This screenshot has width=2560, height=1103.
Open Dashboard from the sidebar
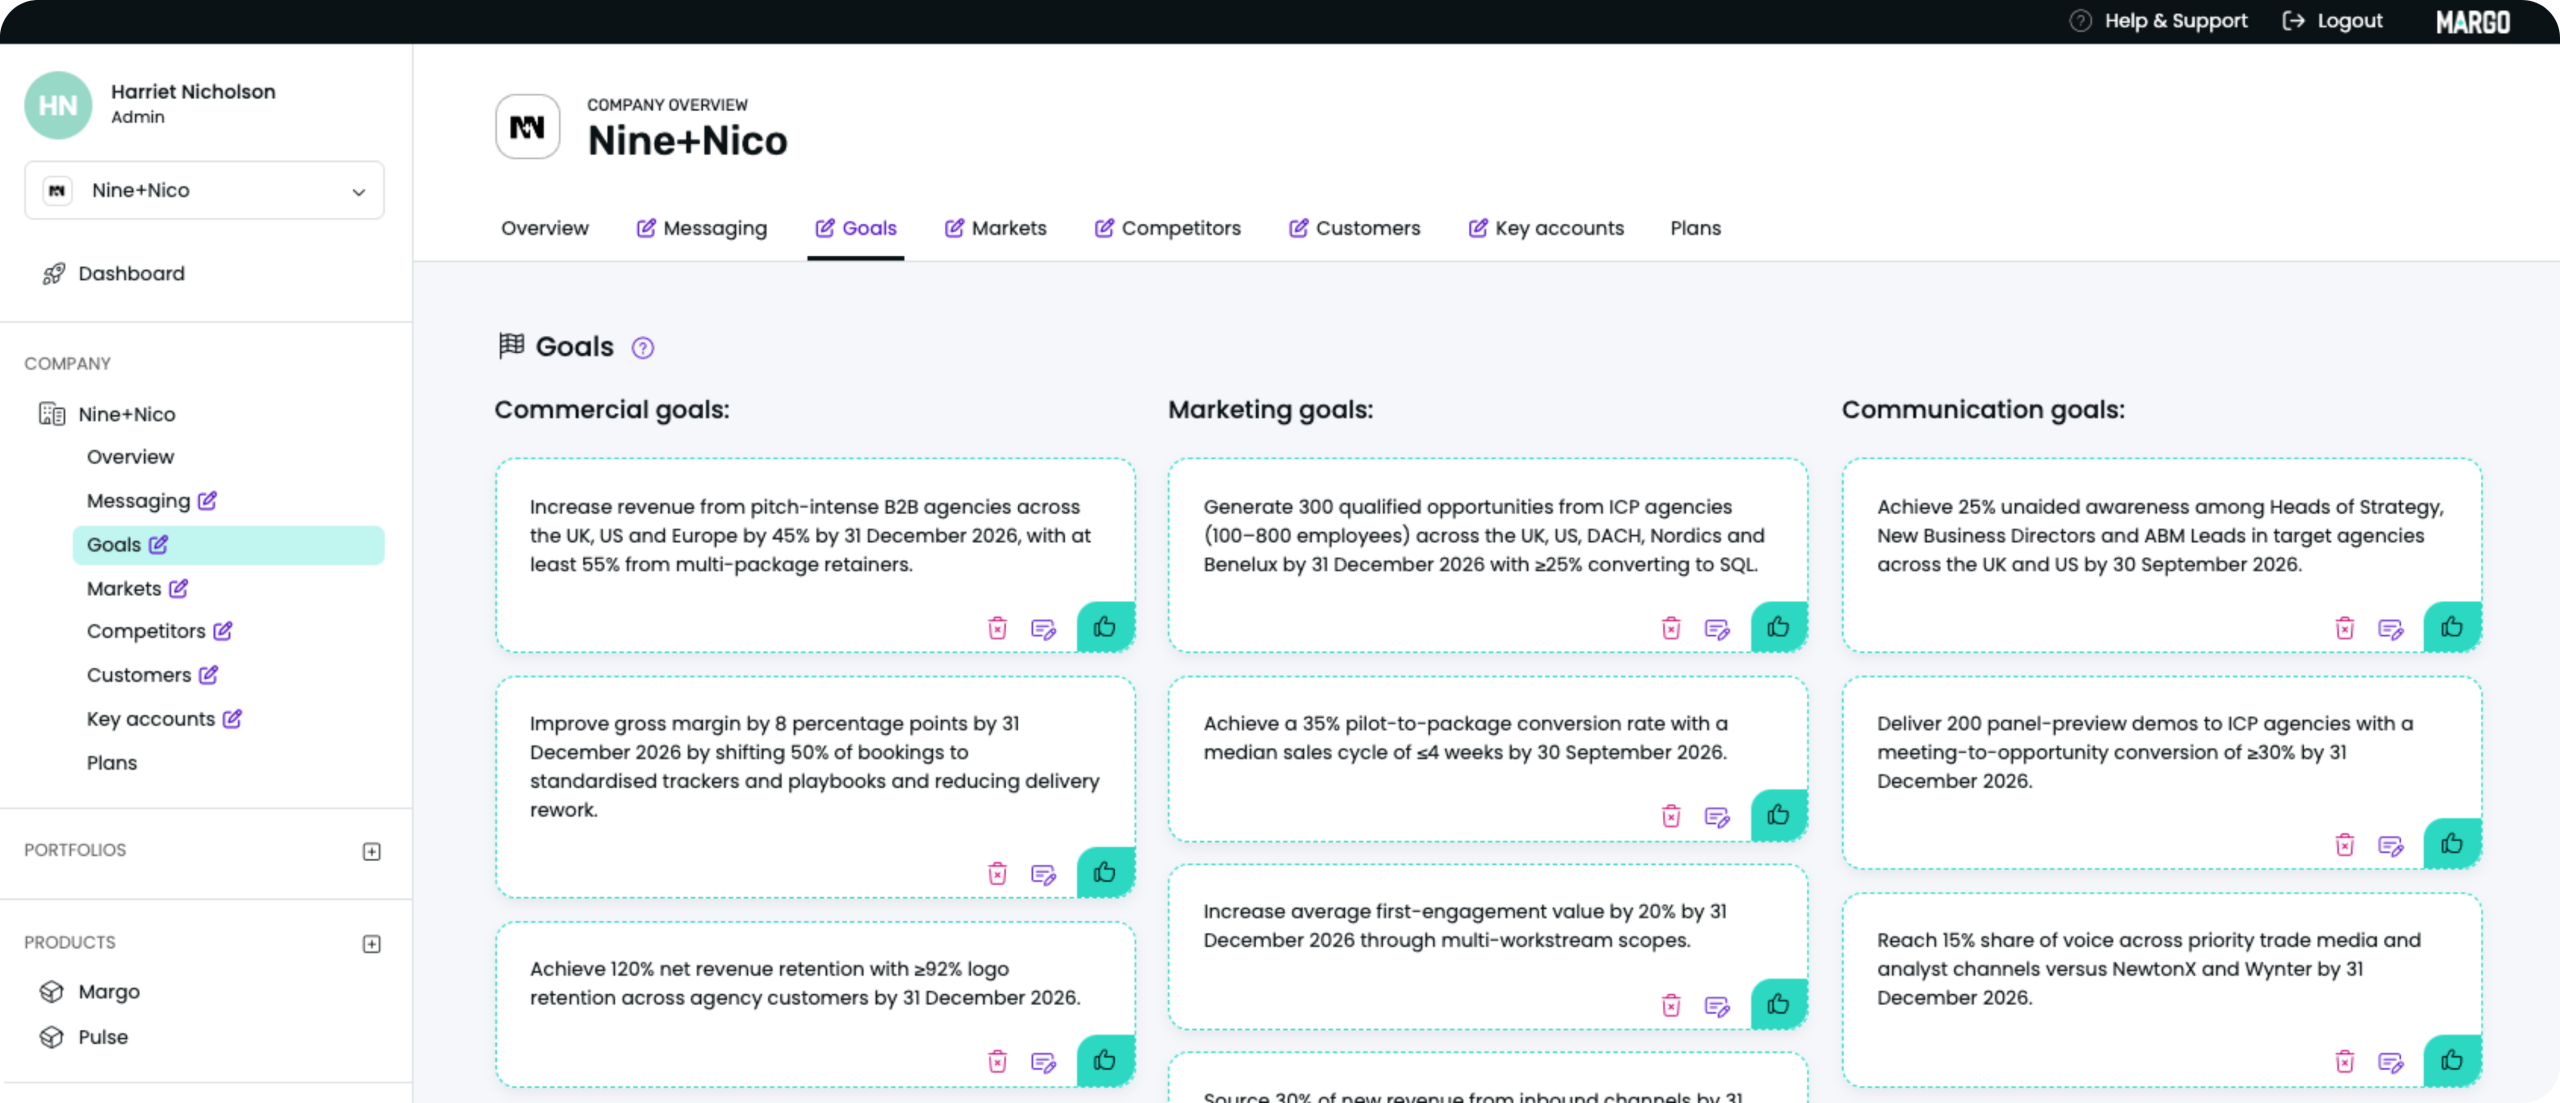point(114,273)
